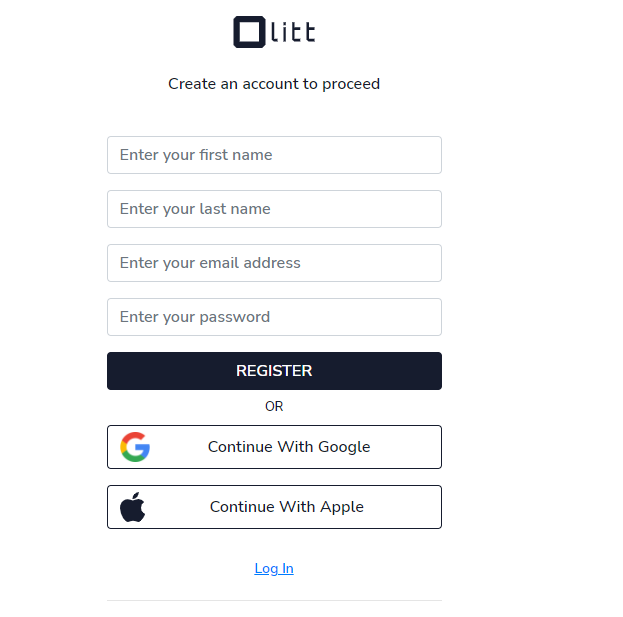Click the 'Create an account to proceed' heading
The width and height of the screenshot is (623, 617).
(274, 84)
